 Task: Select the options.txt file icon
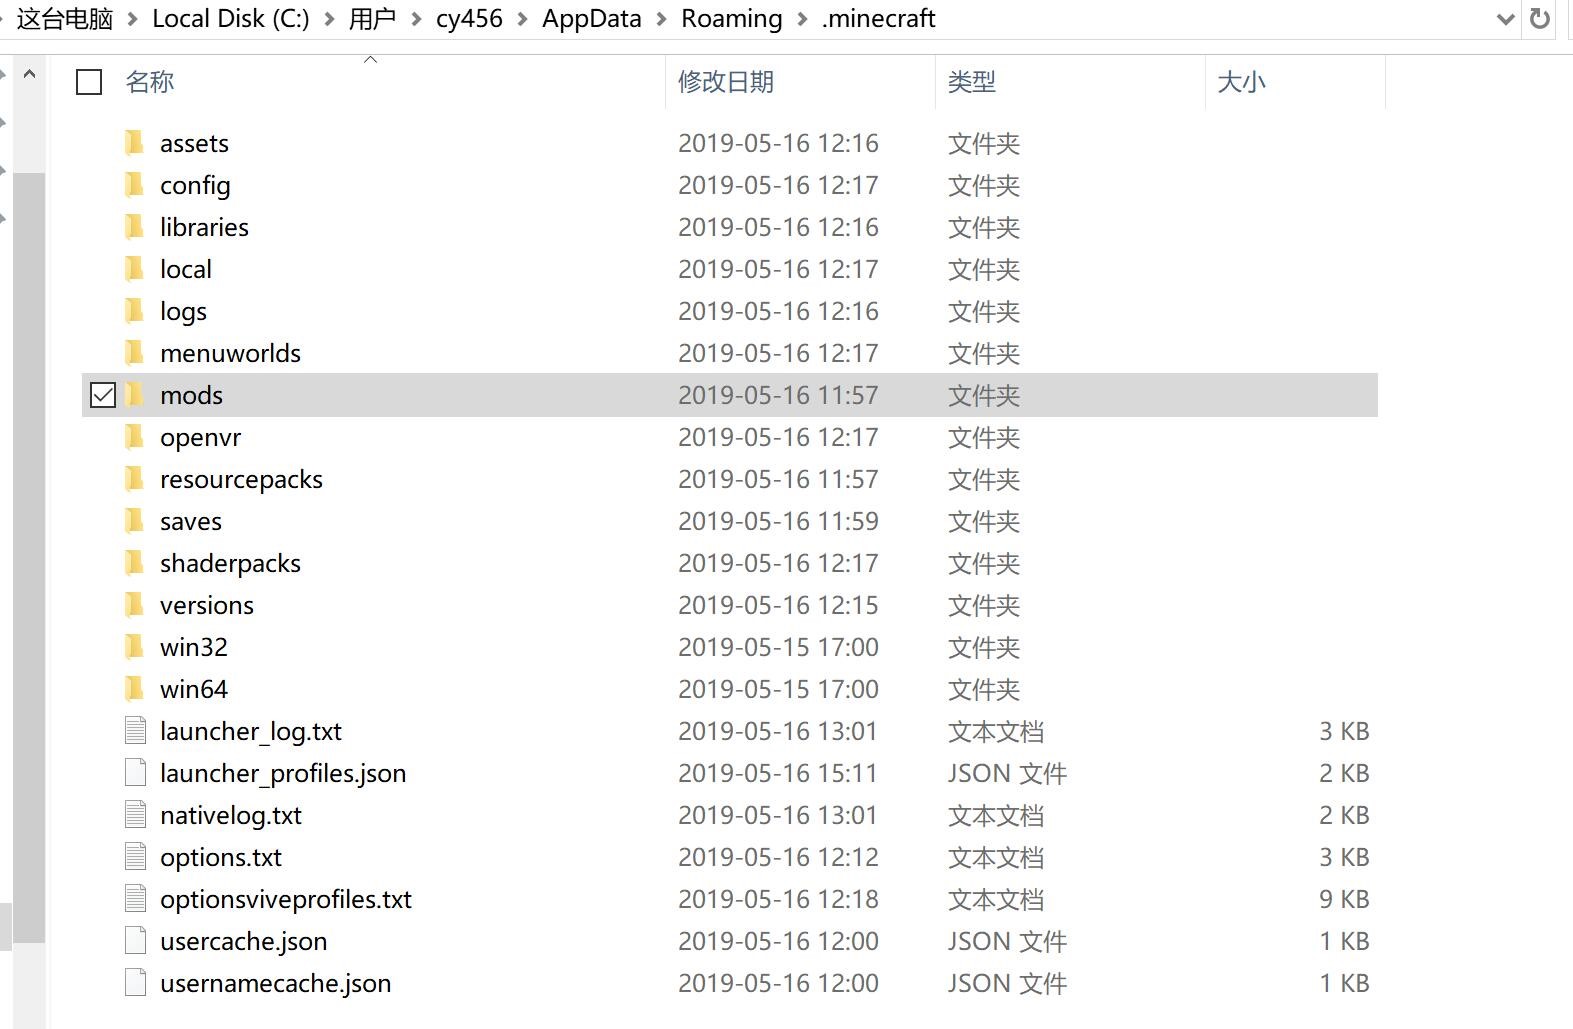[135, 857]
